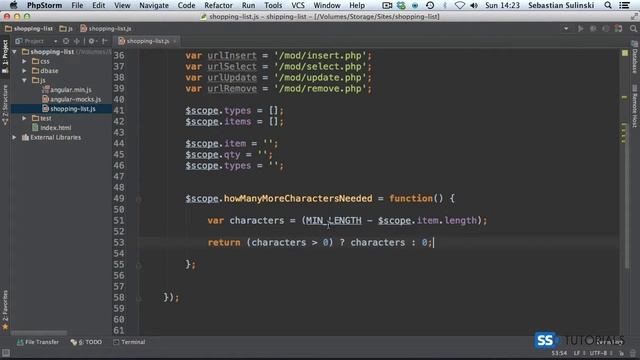Open 6: TODO tool window
This screenshot has width=640, height=360.
[86, 342]
